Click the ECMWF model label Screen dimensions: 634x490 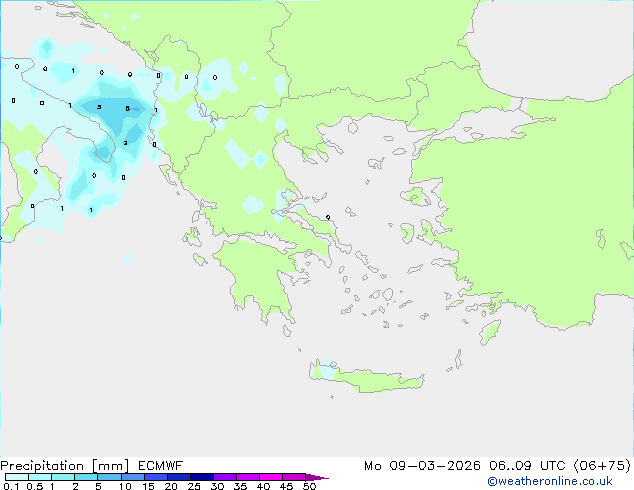[x=161, y=466]
